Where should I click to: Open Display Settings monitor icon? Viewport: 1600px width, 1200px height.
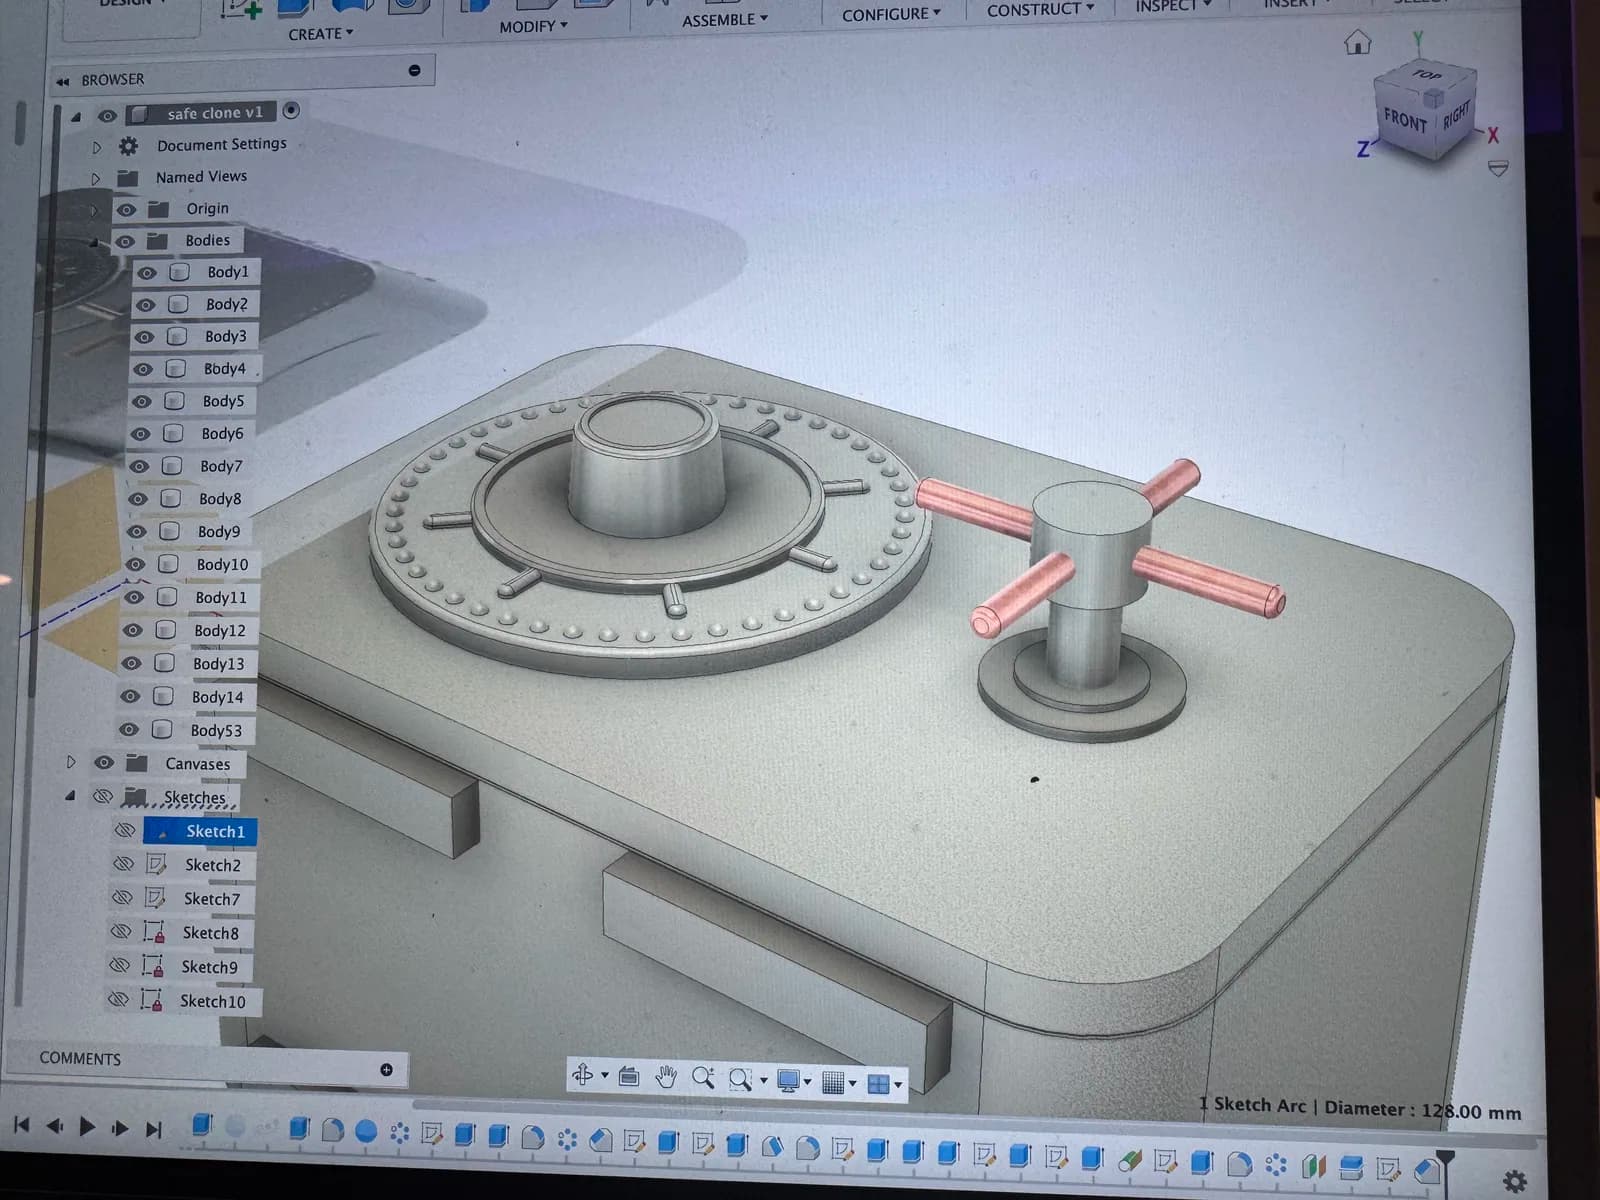789,1081
